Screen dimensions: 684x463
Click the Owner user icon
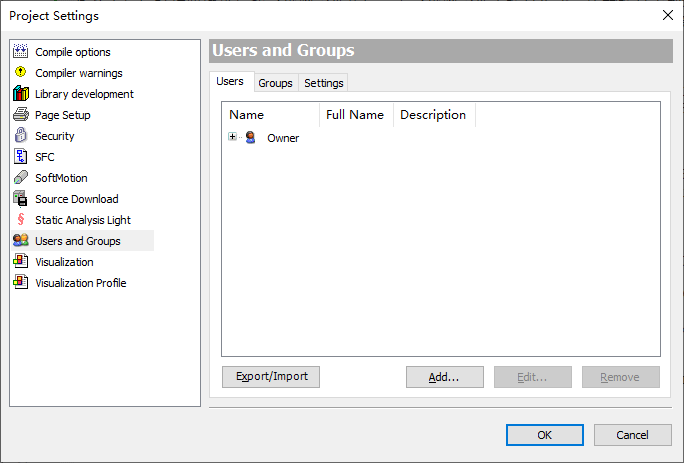coord(251,138)
